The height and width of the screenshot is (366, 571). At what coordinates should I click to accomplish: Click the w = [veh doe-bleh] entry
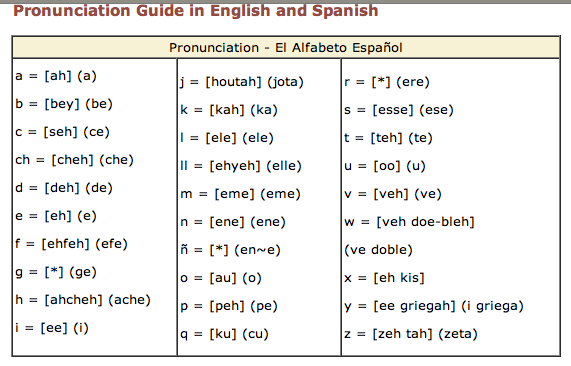point(409,221)
